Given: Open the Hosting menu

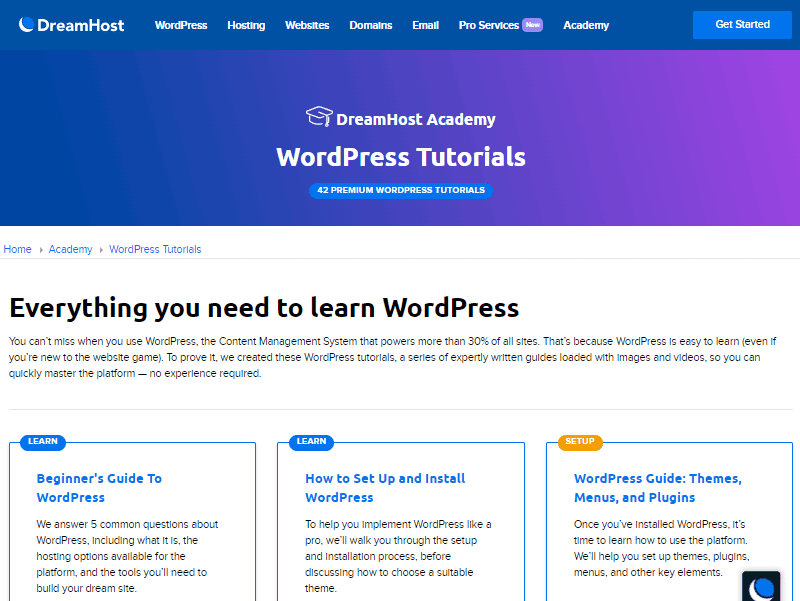Looking at the screenshot, I should pyautogui.click(x=246, y=25).
